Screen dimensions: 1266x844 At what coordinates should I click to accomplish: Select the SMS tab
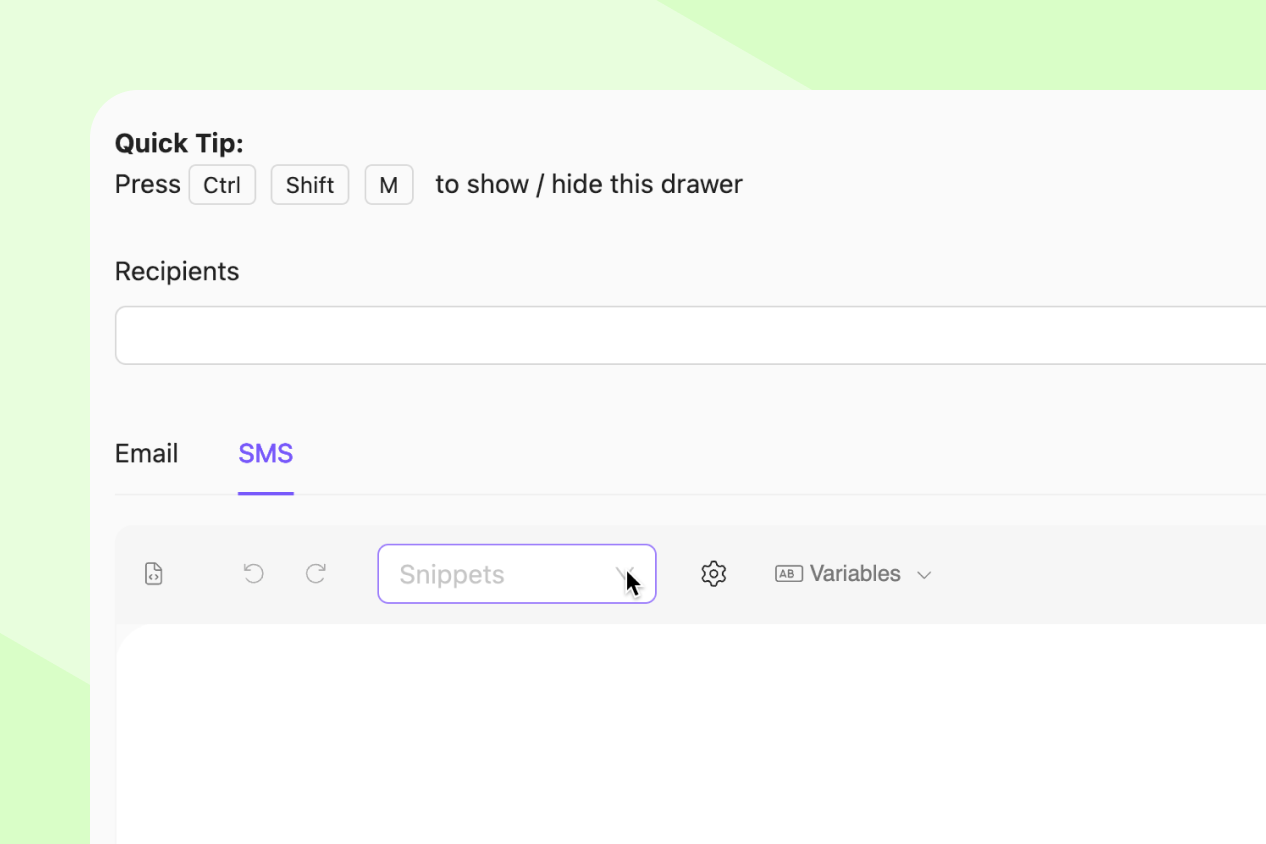(x=265, y=454)
